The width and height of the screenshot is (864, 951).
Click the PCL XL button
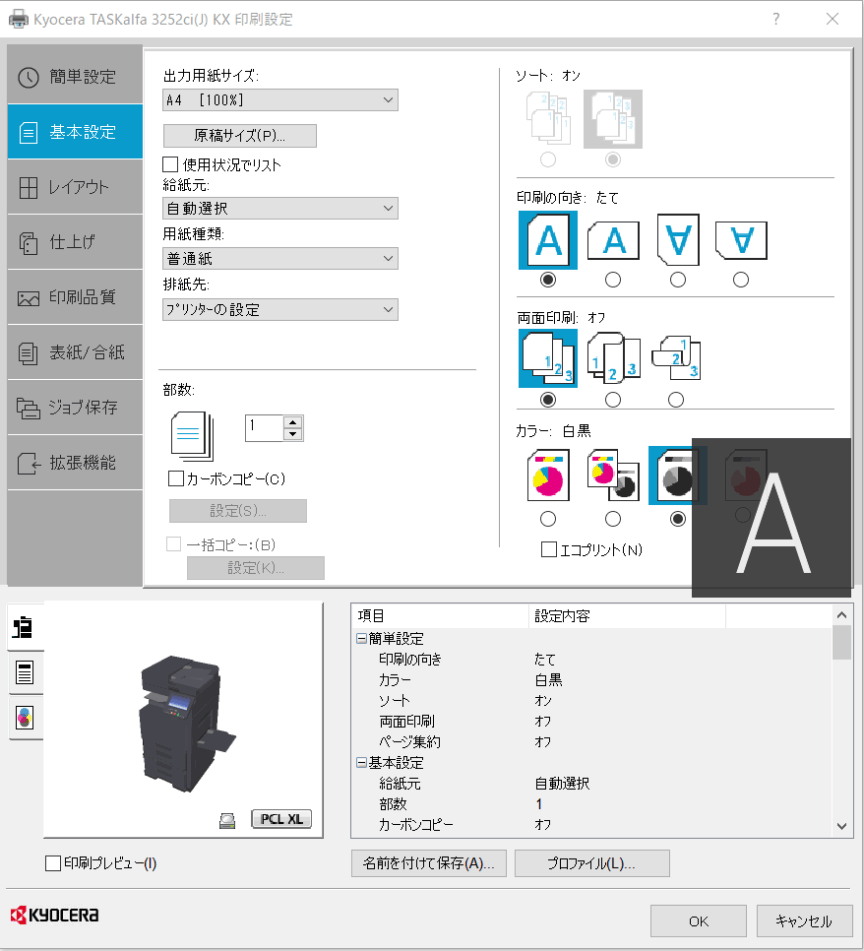282,819
